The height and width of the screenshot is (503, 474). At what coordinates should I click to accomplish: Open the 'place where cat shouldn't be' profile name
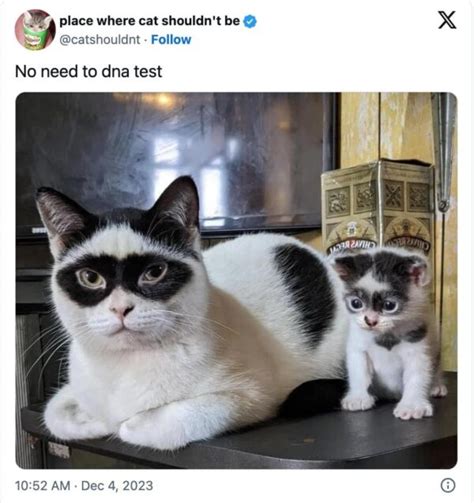pos(149,21)
